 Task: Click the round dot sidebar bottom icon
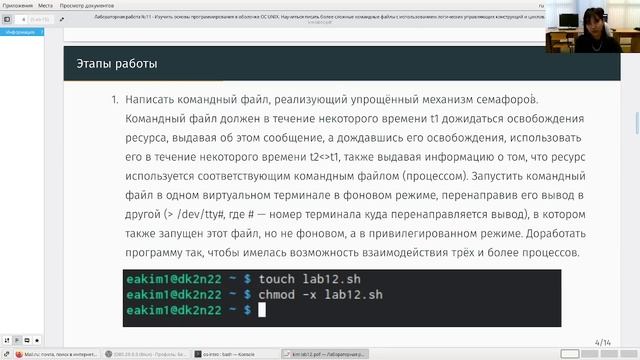click(x=37, y=340)
